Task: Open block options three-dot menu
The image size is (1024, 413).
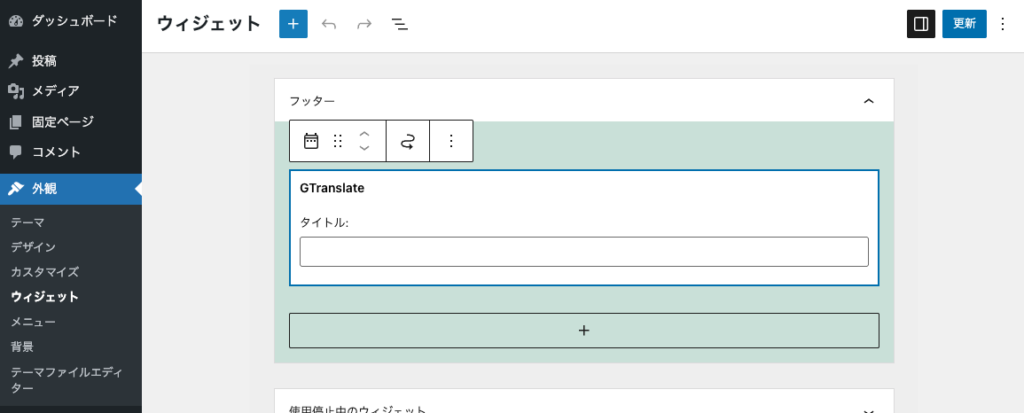Action: (451, 141)
